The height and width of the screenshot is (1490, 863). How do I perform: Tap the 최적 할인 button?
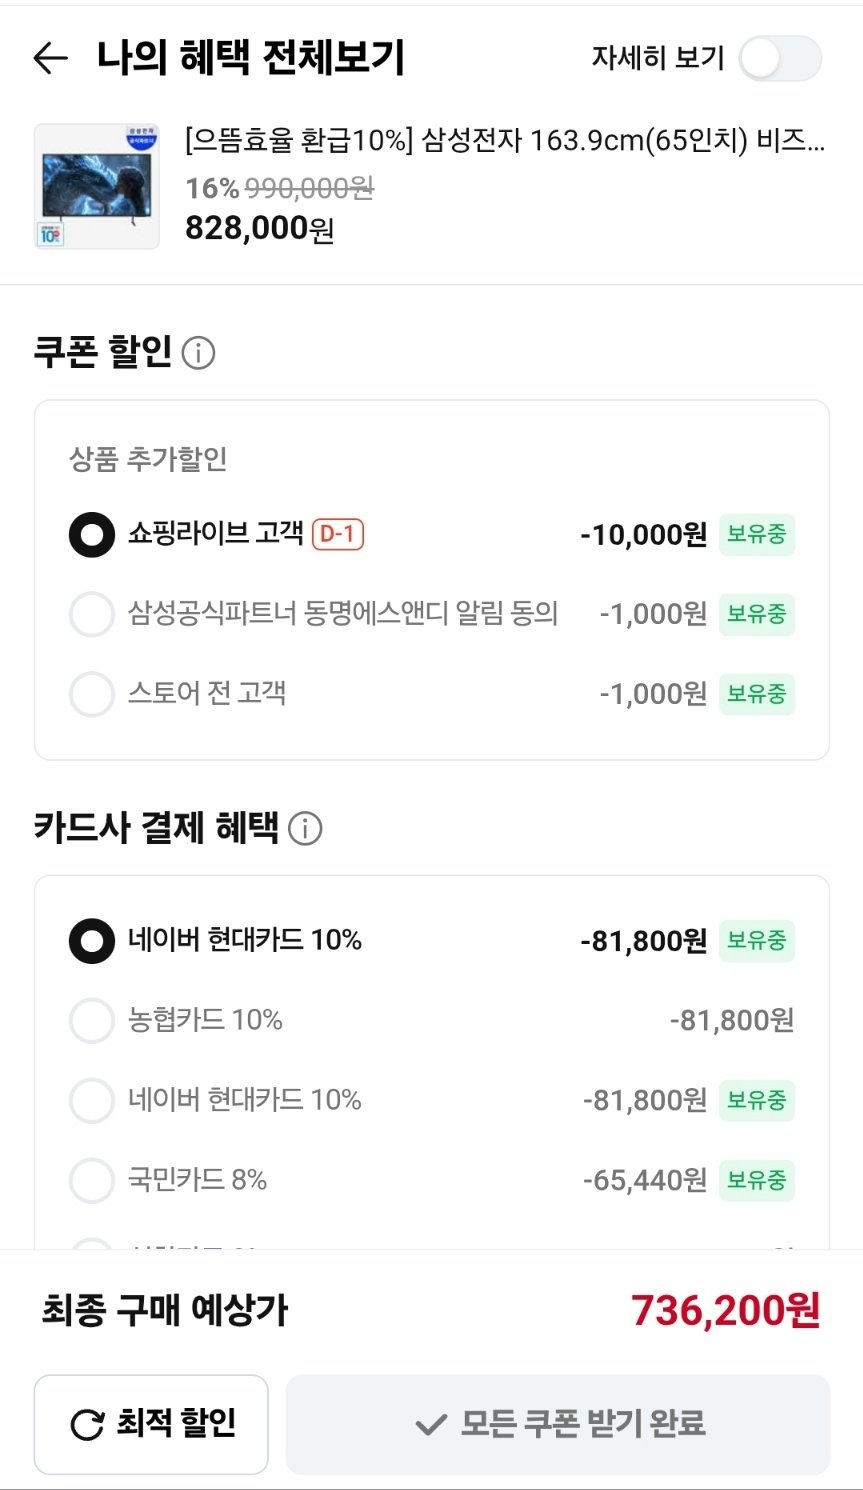151,1424
